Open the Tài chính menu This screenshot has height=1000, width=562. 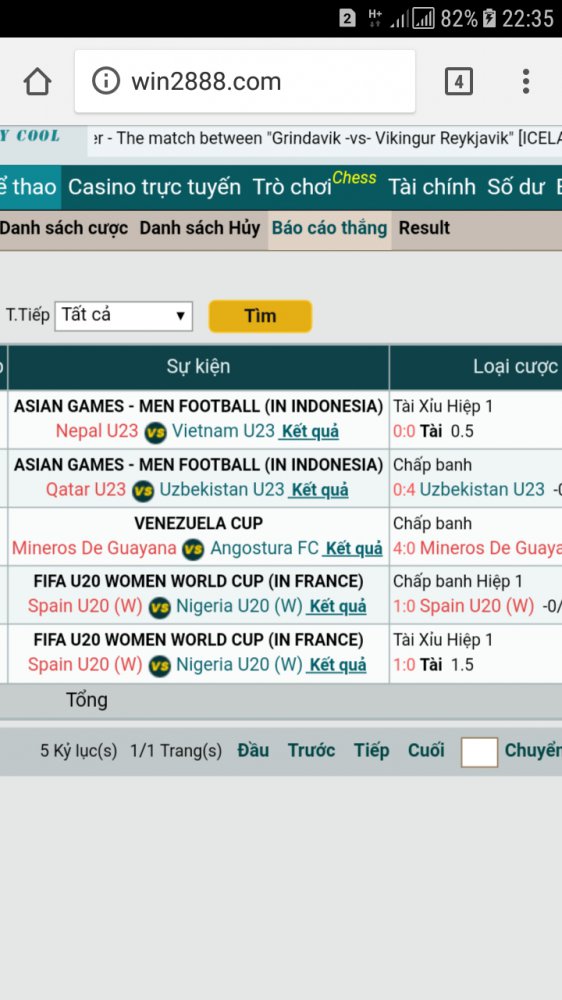click(x=432, y=187)
